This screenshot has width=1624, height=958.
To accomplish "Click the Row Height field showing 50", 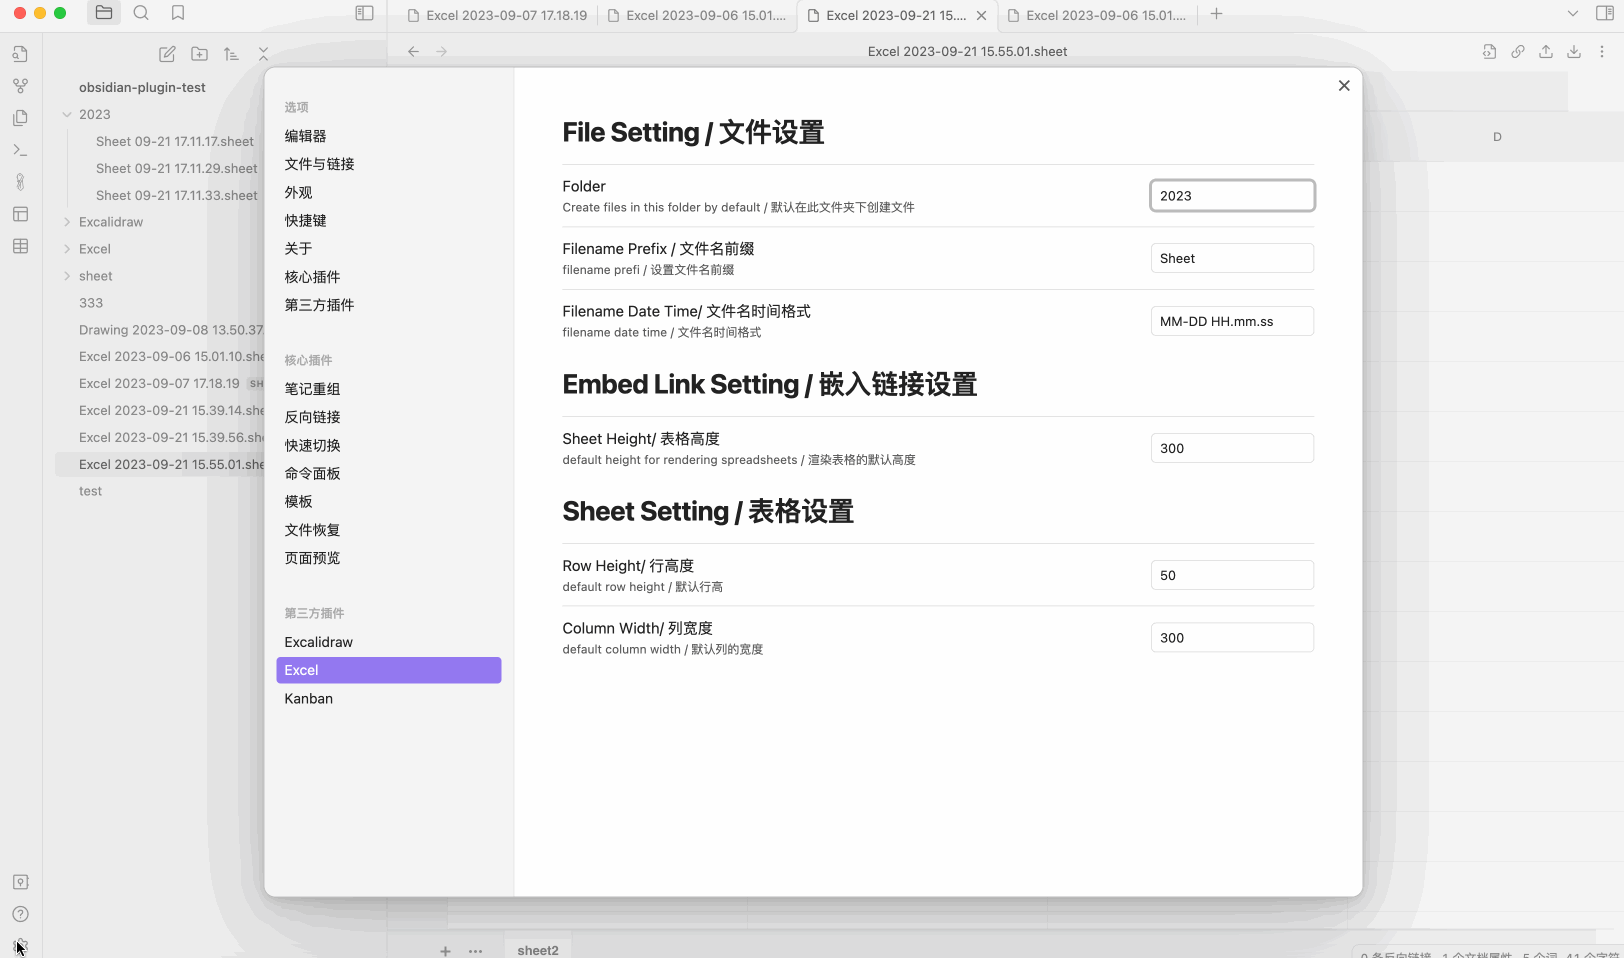I will tap(1232, 575).
